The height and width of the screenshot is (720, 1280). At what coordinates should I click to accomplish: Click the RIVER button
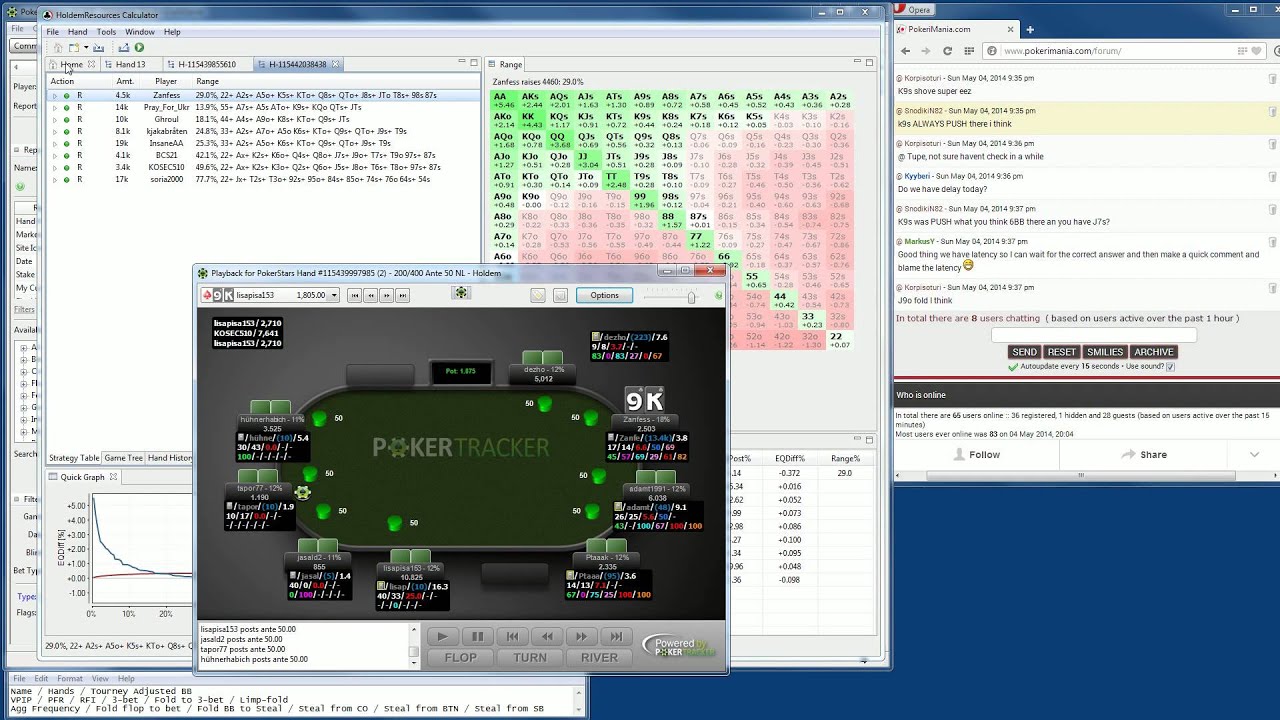coord(599,657)
